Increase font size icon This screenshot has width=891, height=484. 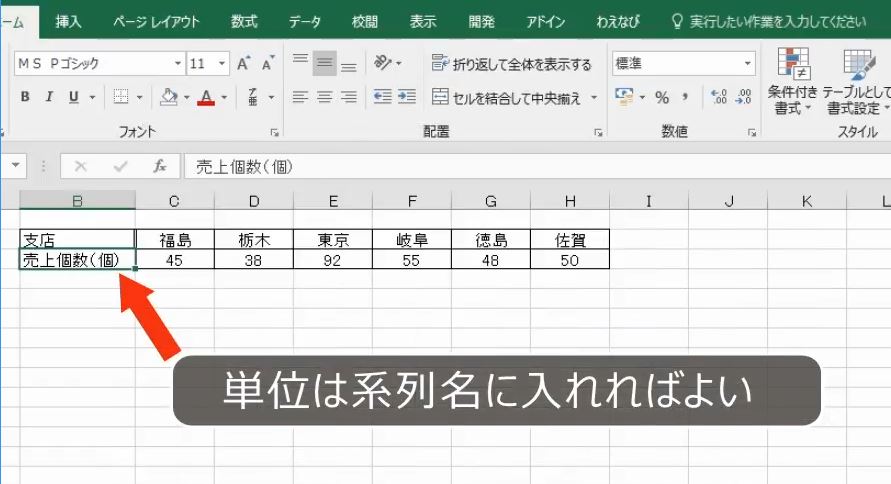243,64
